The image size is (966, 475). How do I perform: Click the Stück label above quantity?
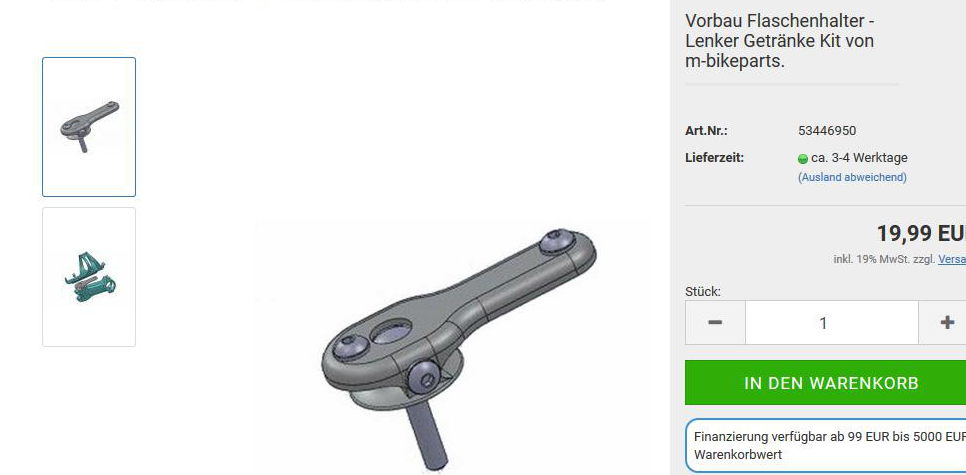[703, 291]
